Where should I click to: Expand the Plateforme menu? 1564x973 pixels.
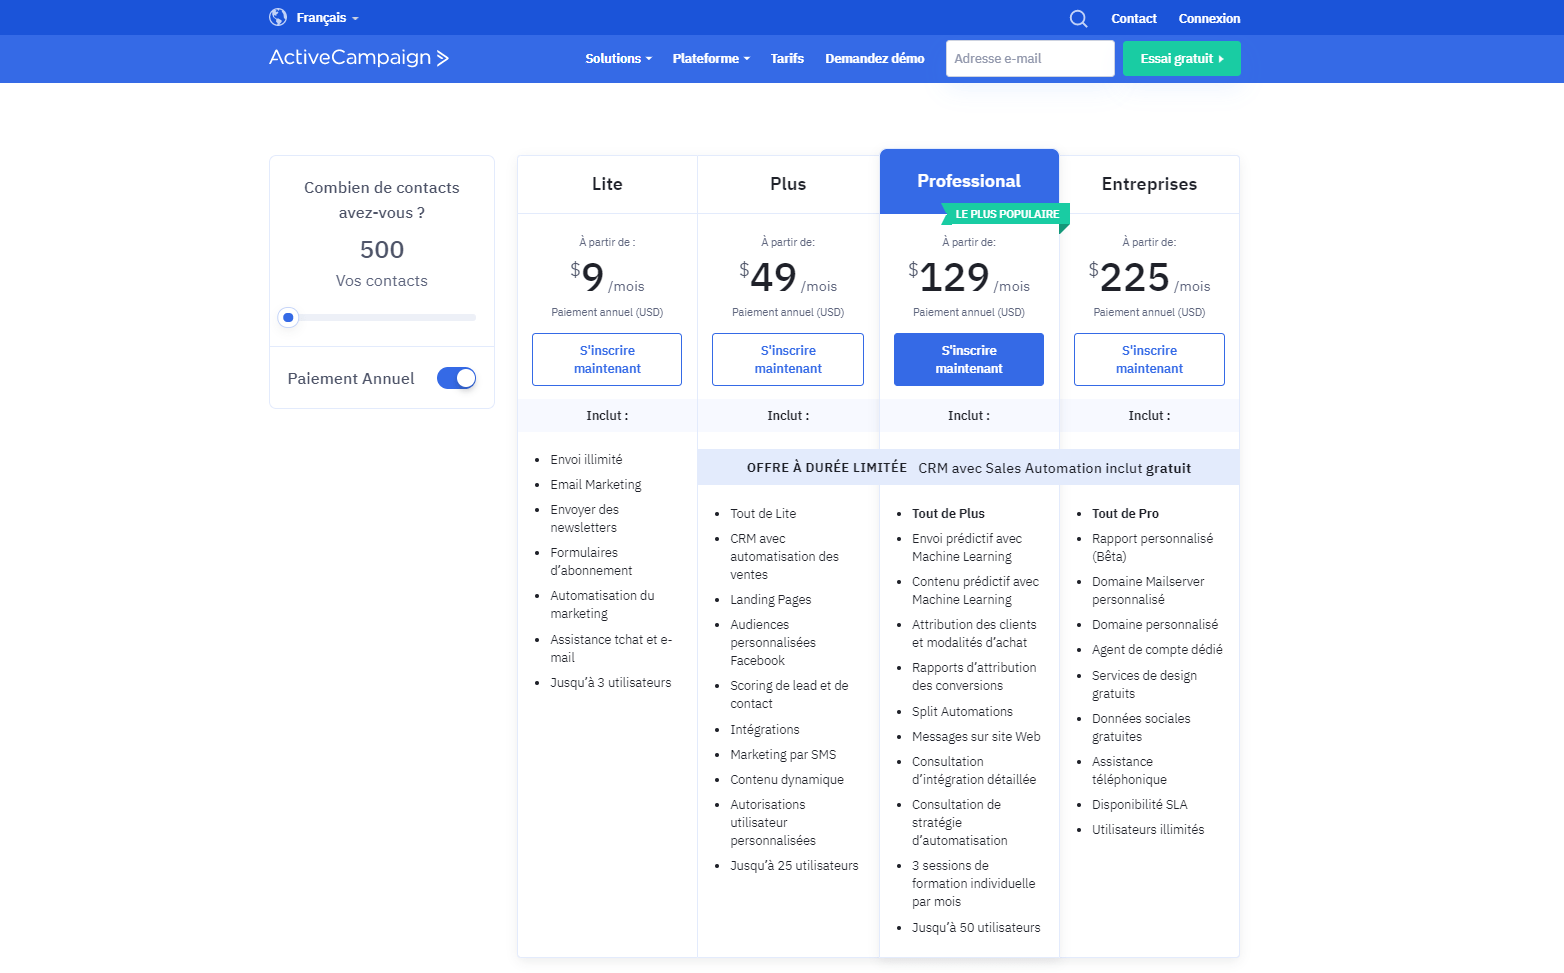point(711,59)
